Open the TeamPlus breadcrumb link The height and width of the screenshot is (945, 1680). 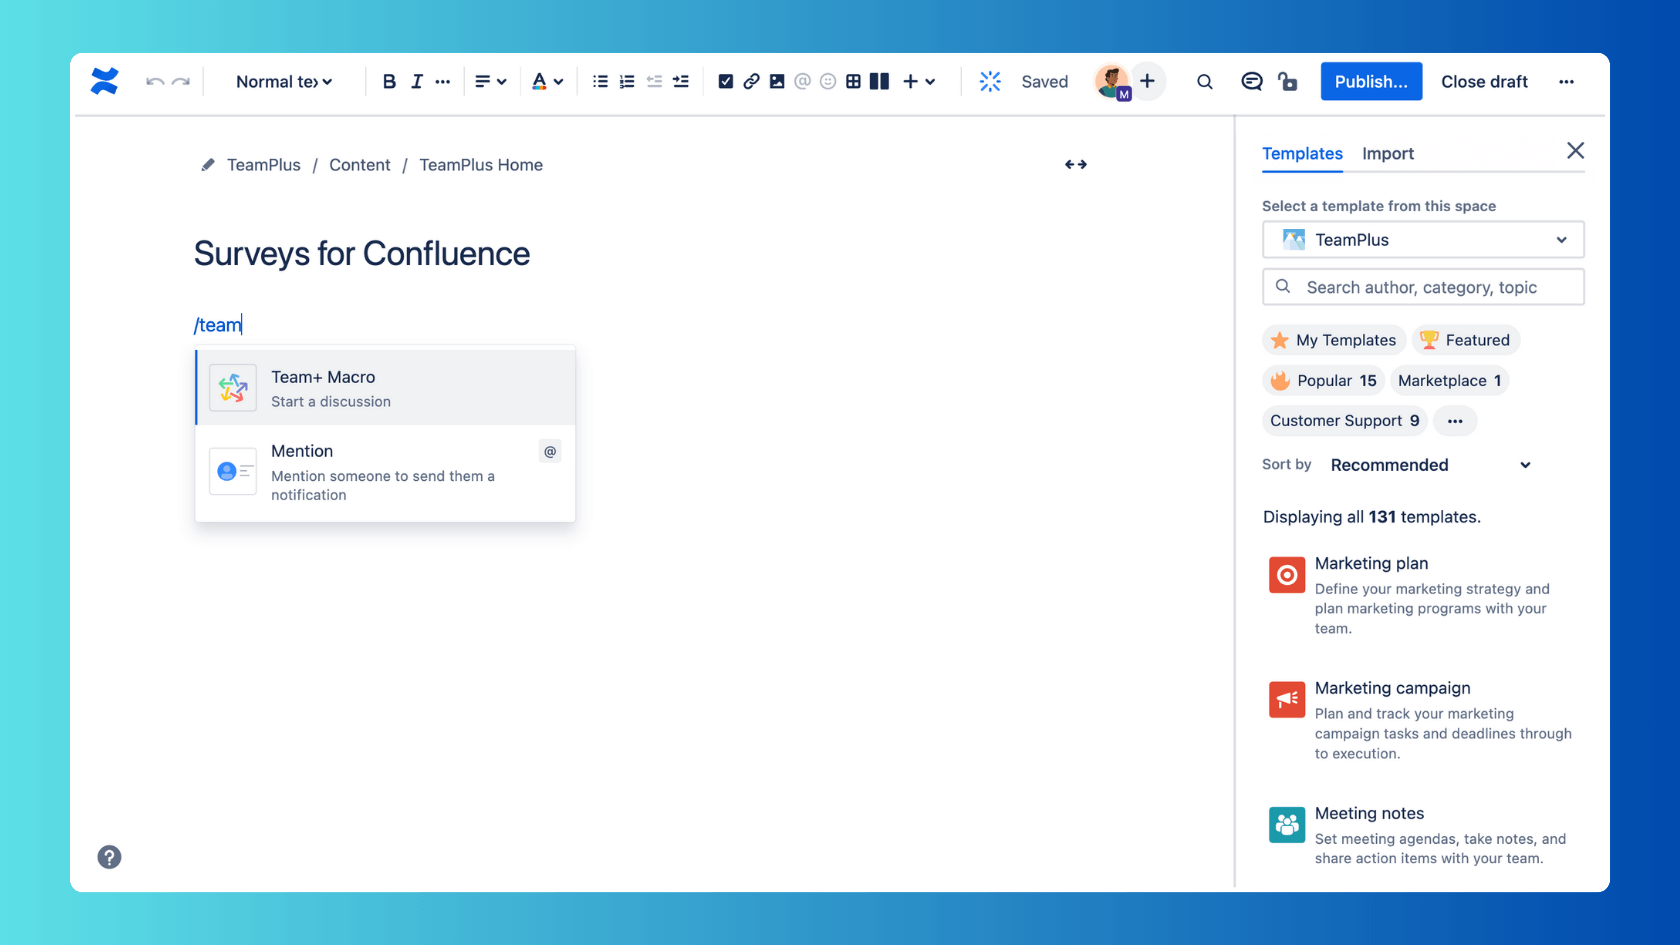[x=263, y=164]
